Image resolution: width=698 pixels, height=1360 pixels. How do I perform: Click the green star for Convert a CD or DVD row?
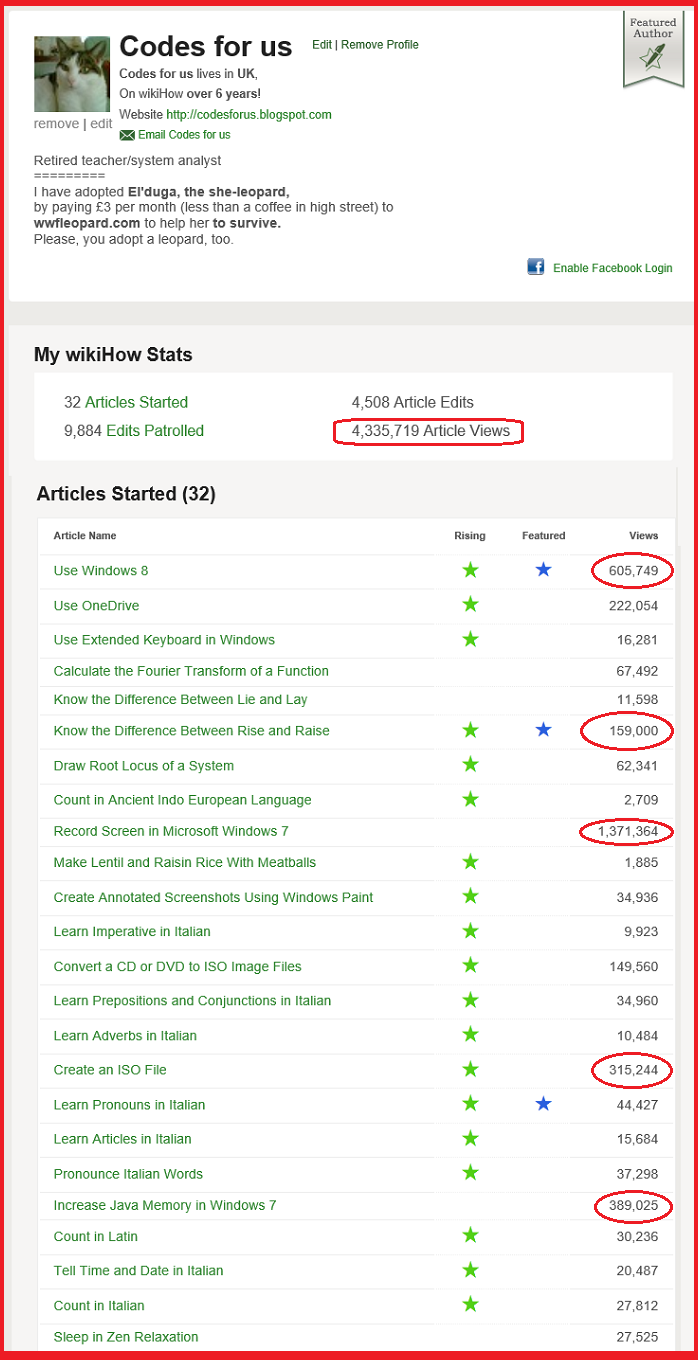point(470,966)
